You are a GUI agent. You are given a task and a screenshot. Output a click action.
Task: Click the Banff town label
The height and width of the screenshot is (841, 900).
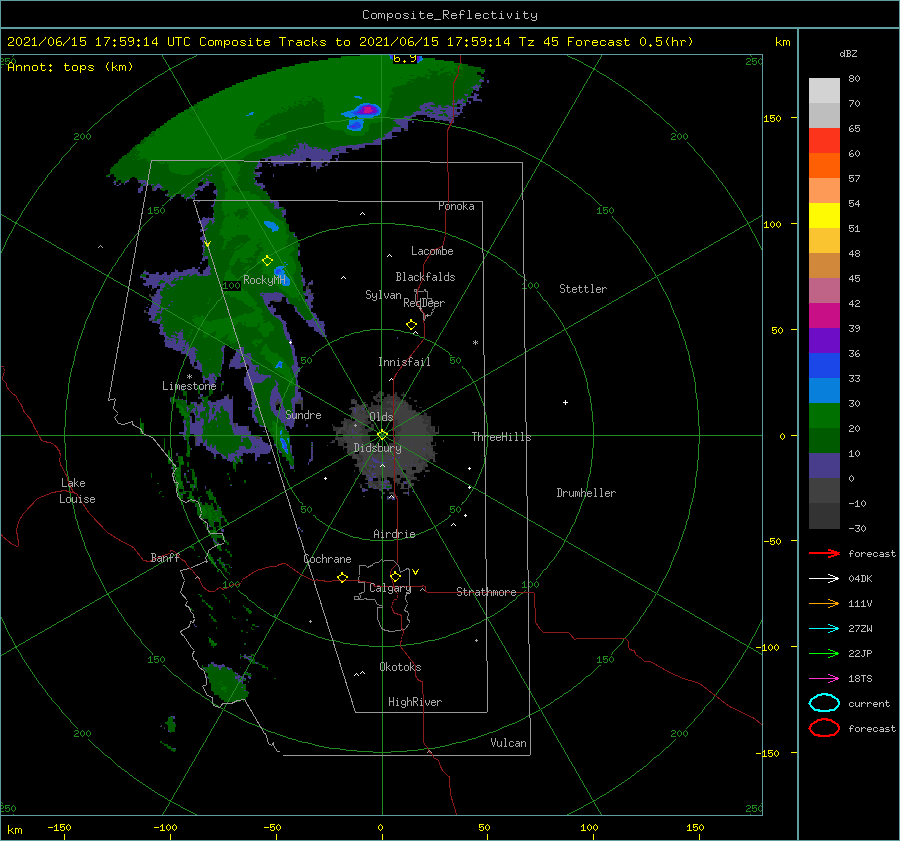click(x=165, y=557)
